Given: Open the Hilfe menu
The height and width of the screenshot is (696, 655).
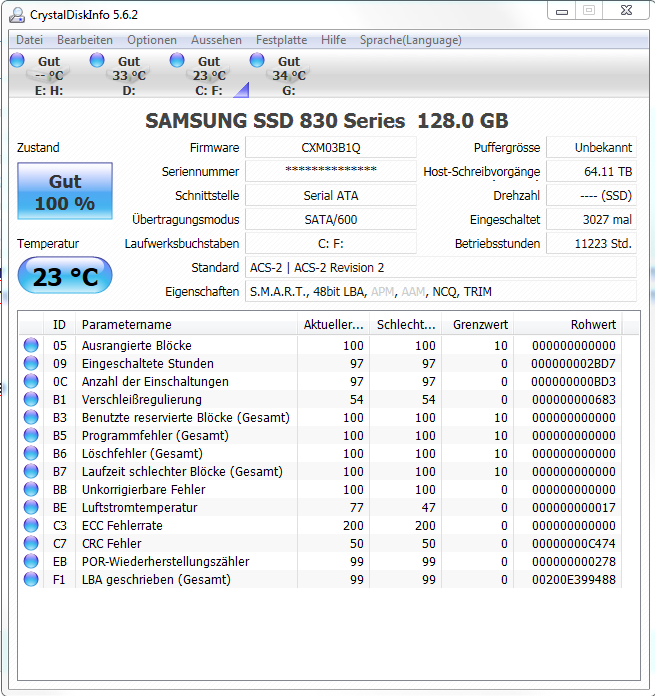Looking at the screenshot, I should (x=333, y=40).
